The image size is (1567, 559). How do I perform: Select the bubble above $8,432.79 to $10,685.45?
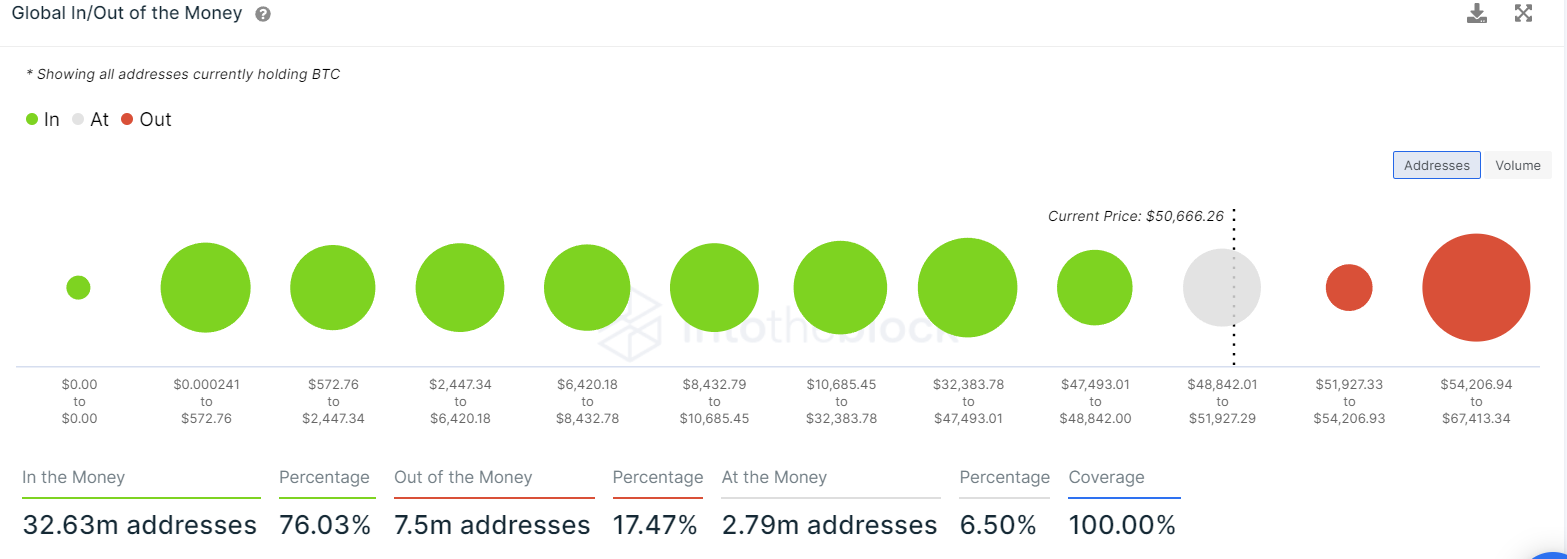click(x=714, y=288)
